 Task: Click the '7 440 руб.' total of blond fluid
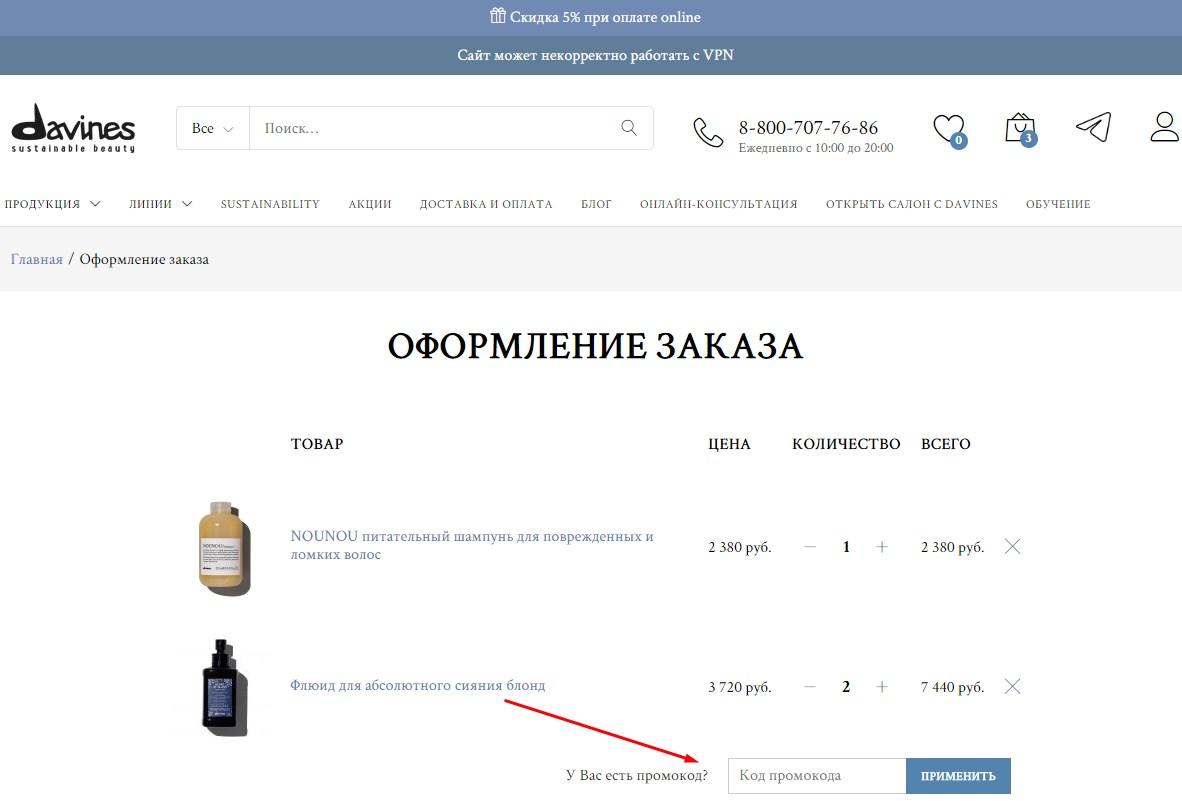tap(952, 687)
